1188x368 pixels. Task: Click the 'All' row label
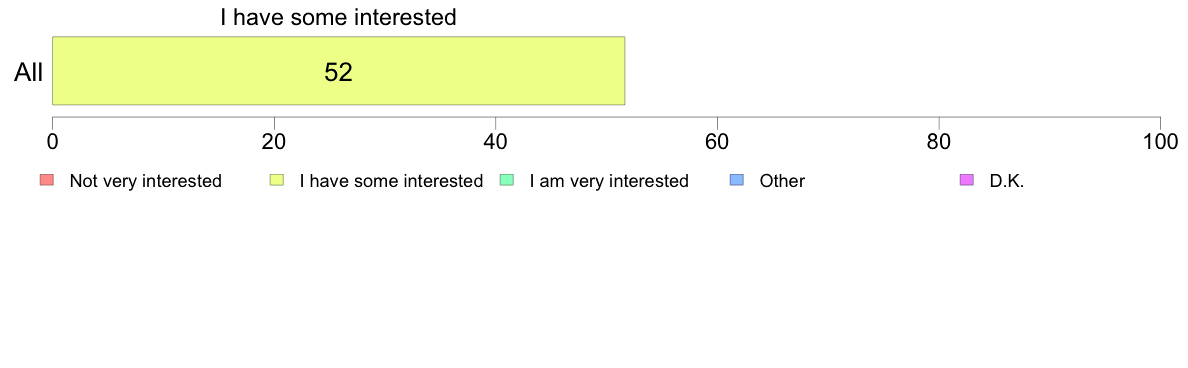[29, 73]
